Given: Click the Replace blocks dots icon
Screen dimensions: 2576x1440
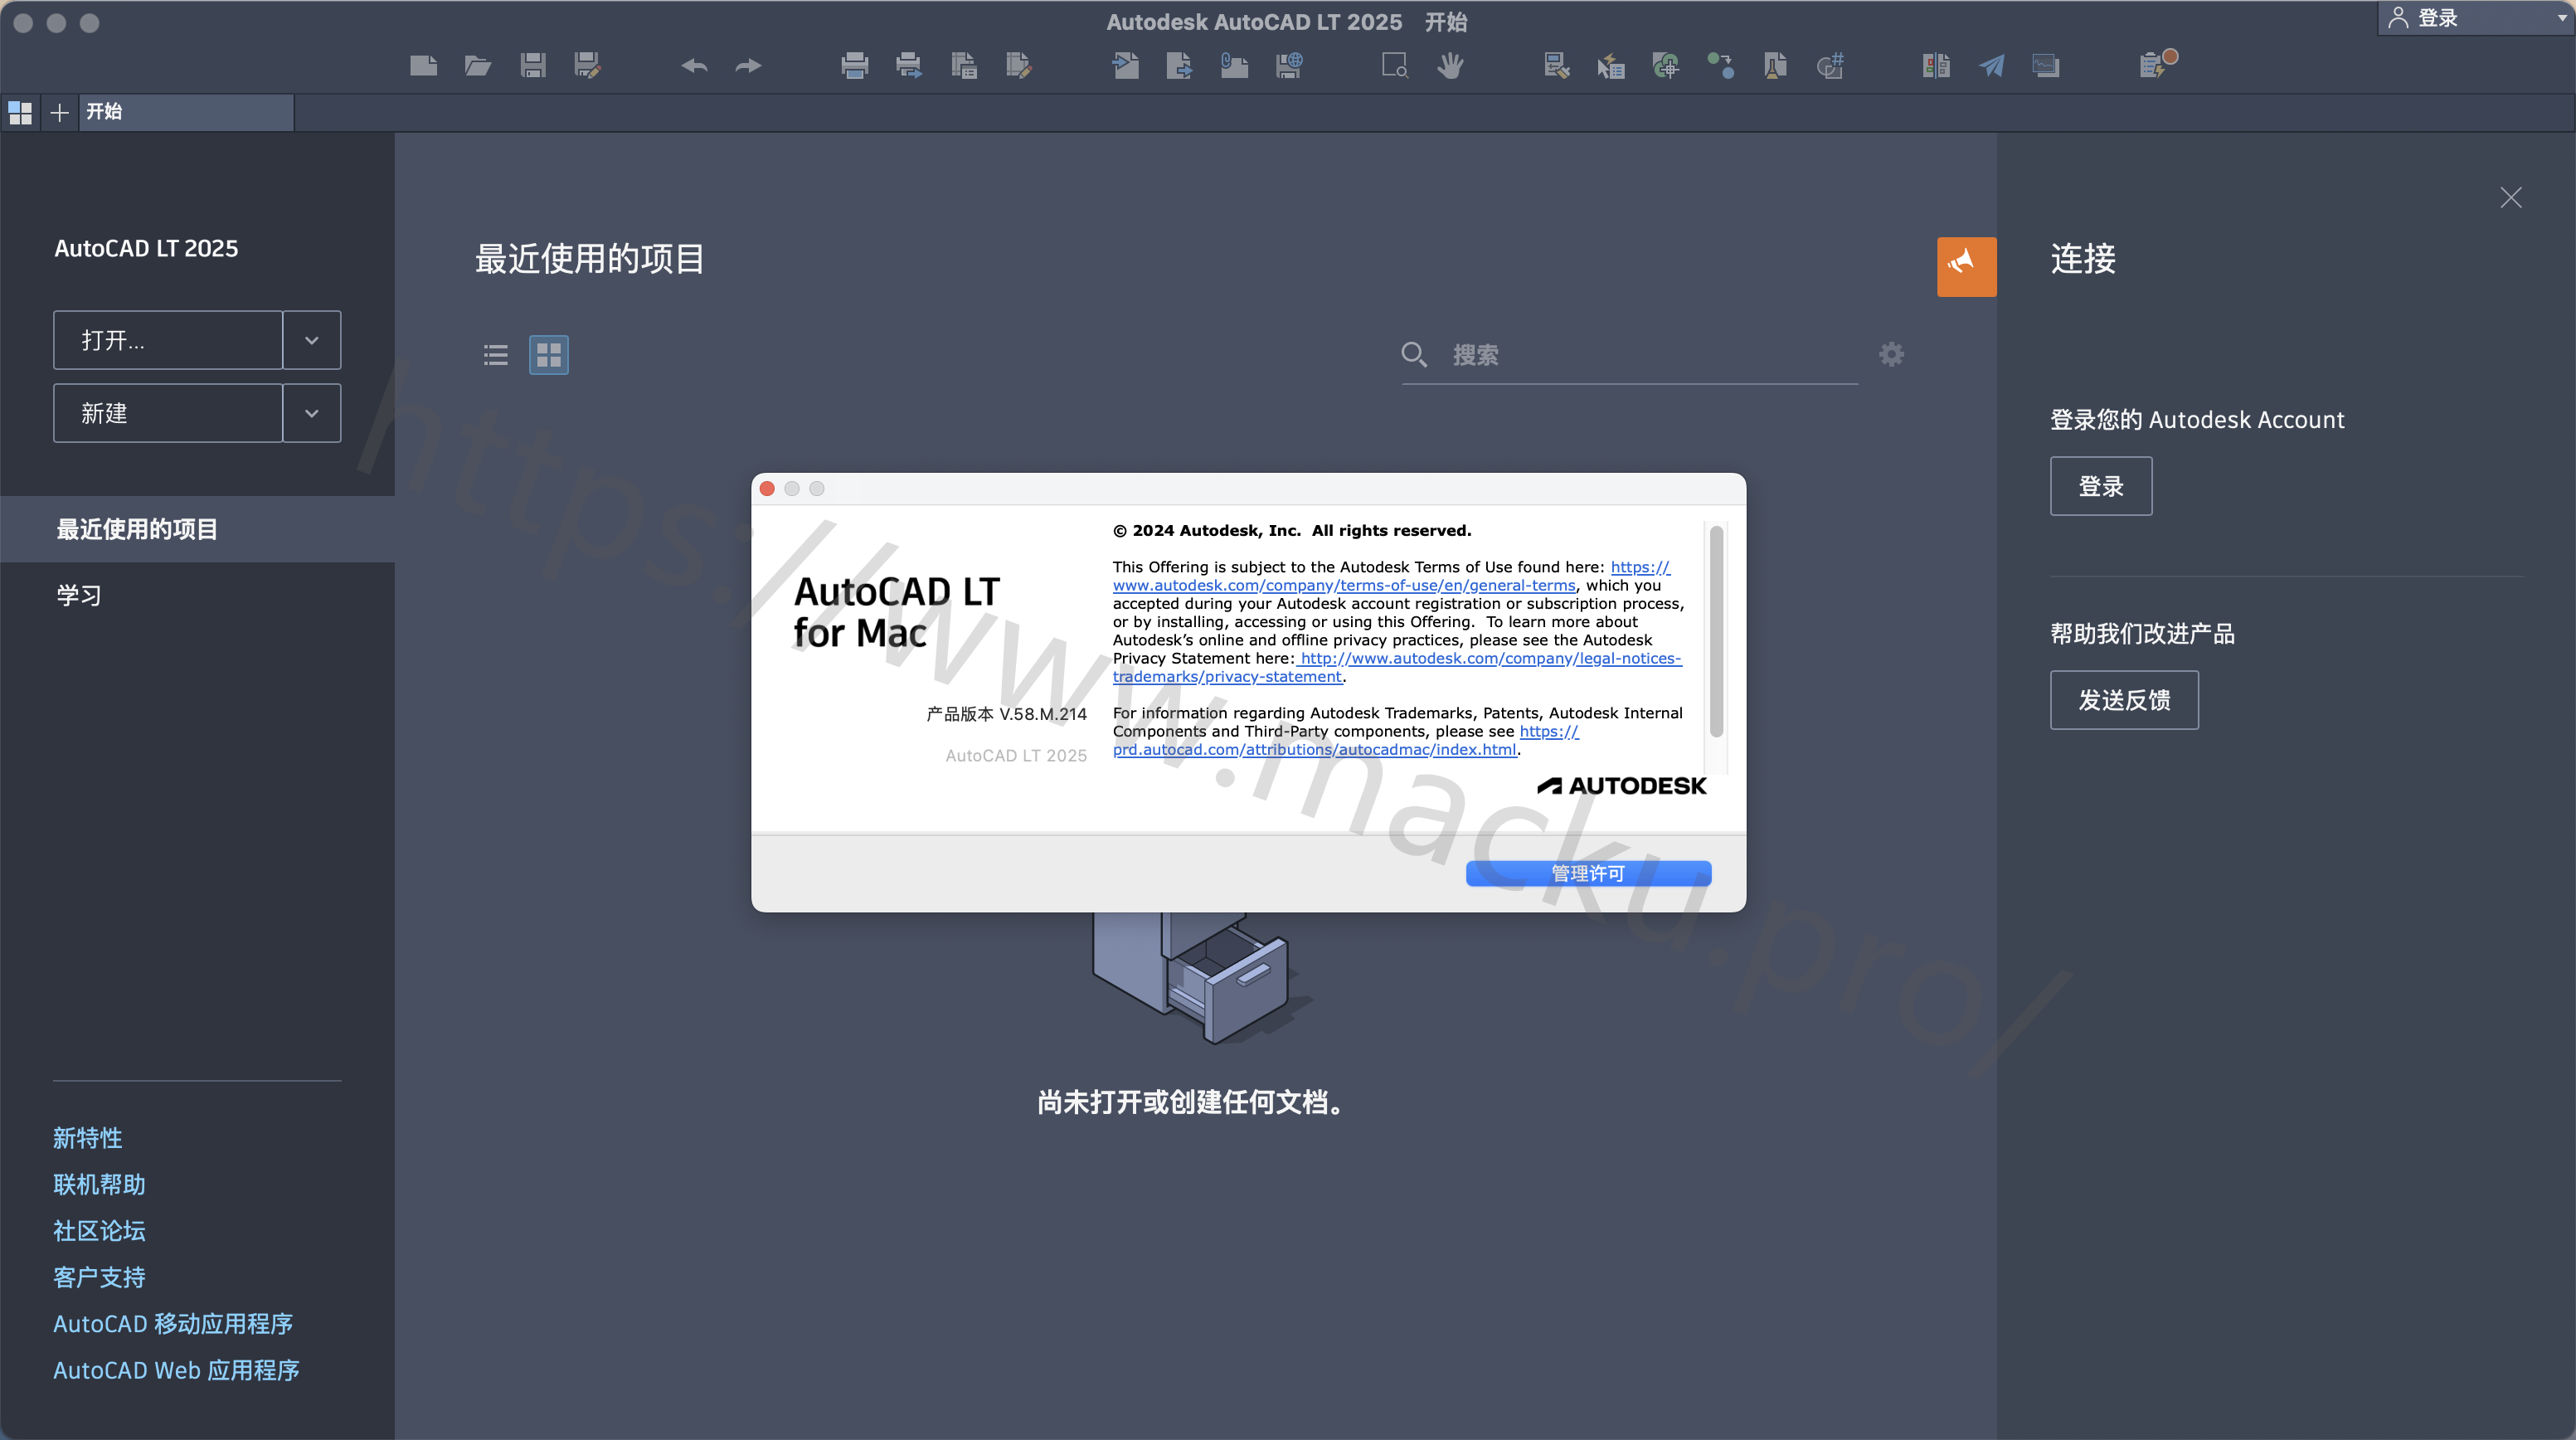Looking at the screenshot, I should tap(1720, 66).
